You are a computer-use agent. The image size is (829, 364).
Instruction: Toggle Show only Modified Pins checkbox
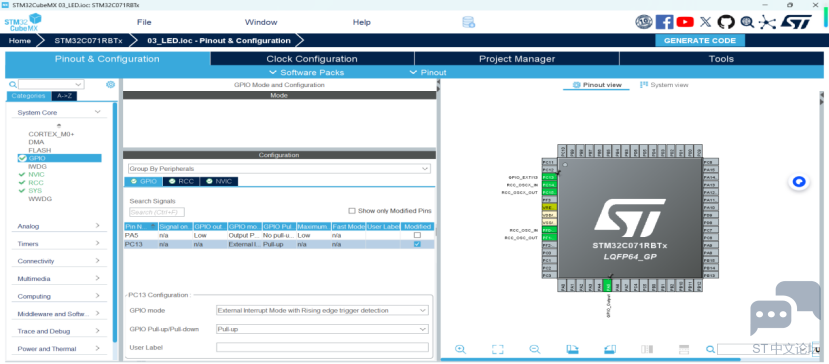click(352, 211)
